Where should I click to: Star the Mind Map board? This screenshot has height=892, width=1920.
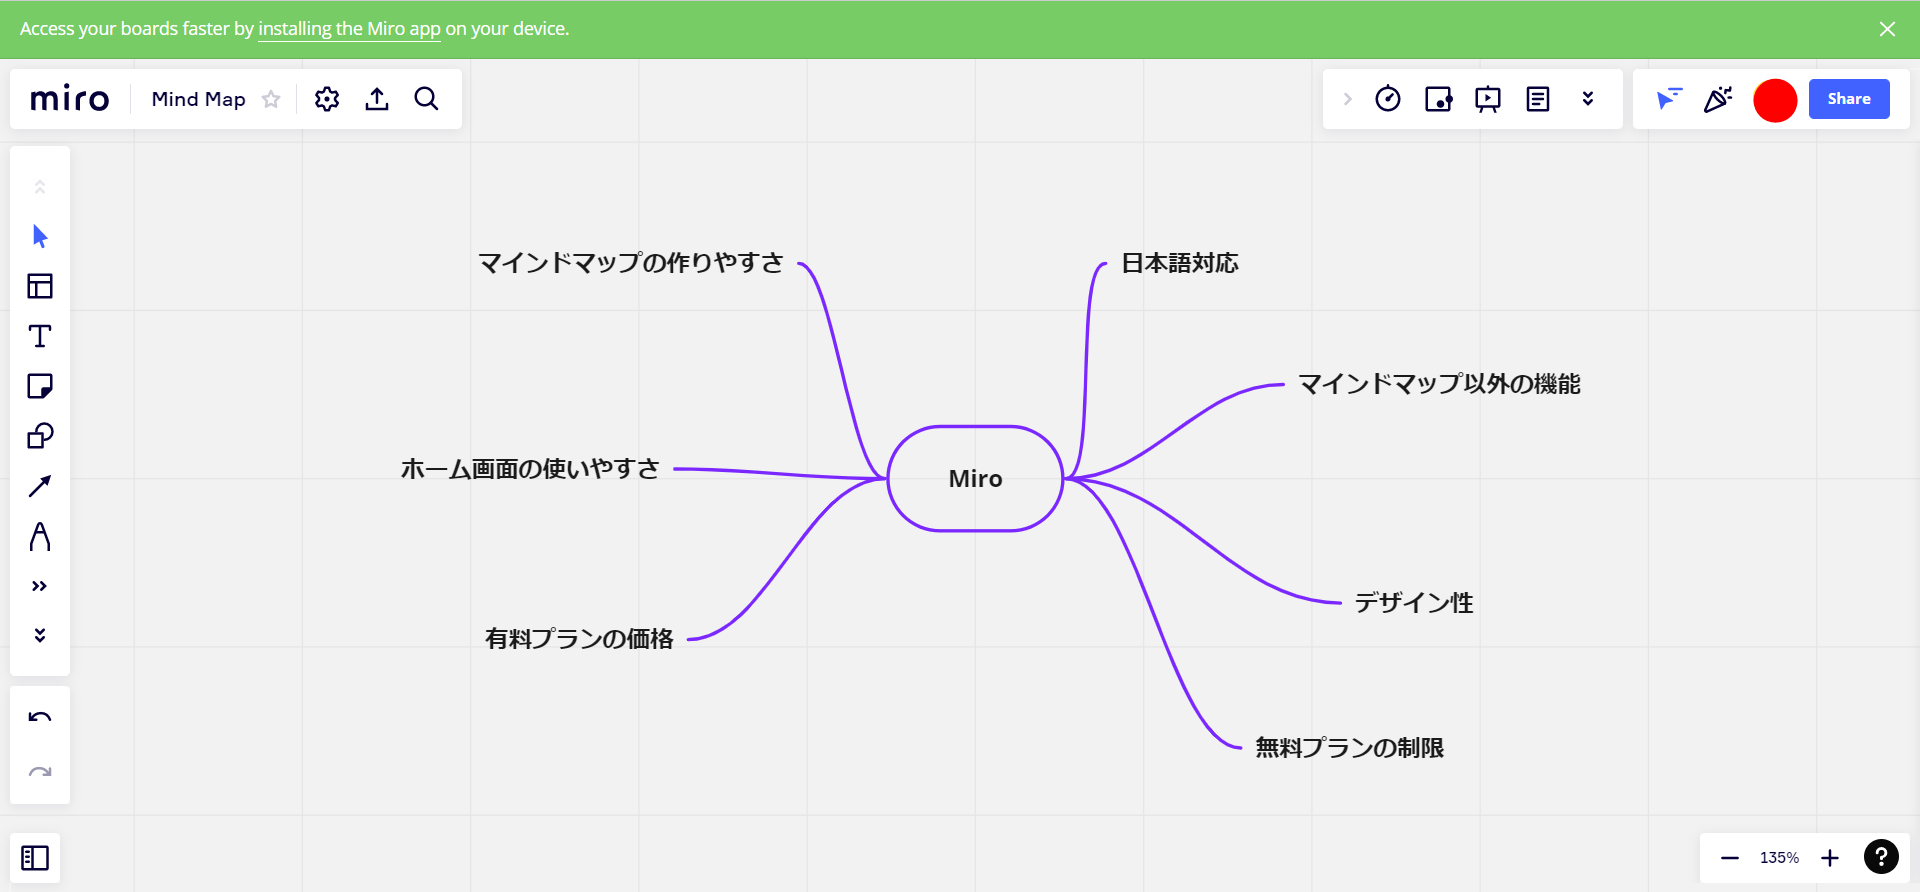(x=271, y=99)
